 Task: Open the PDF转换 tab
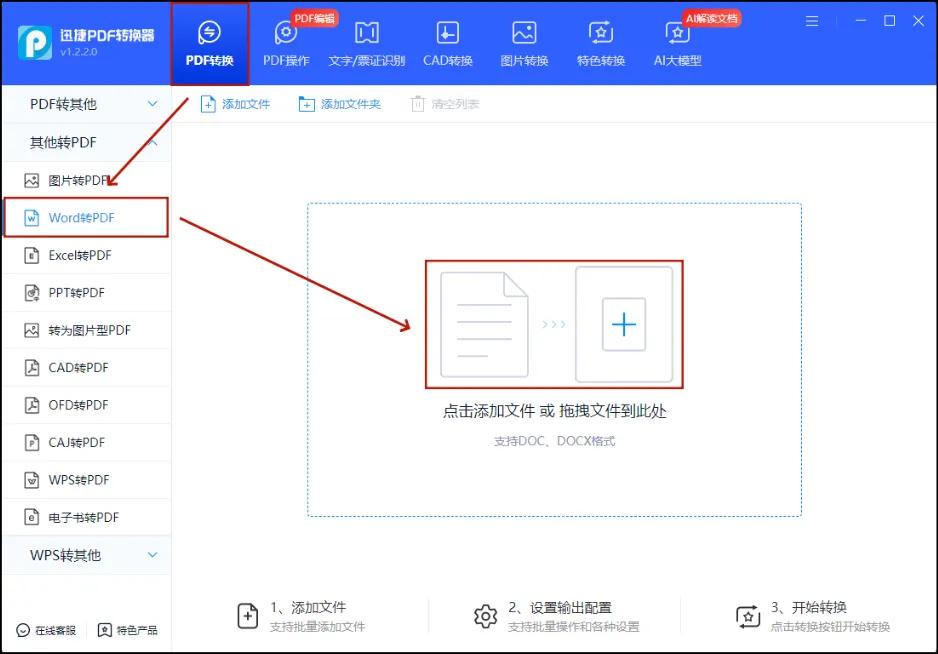[209, 44]
